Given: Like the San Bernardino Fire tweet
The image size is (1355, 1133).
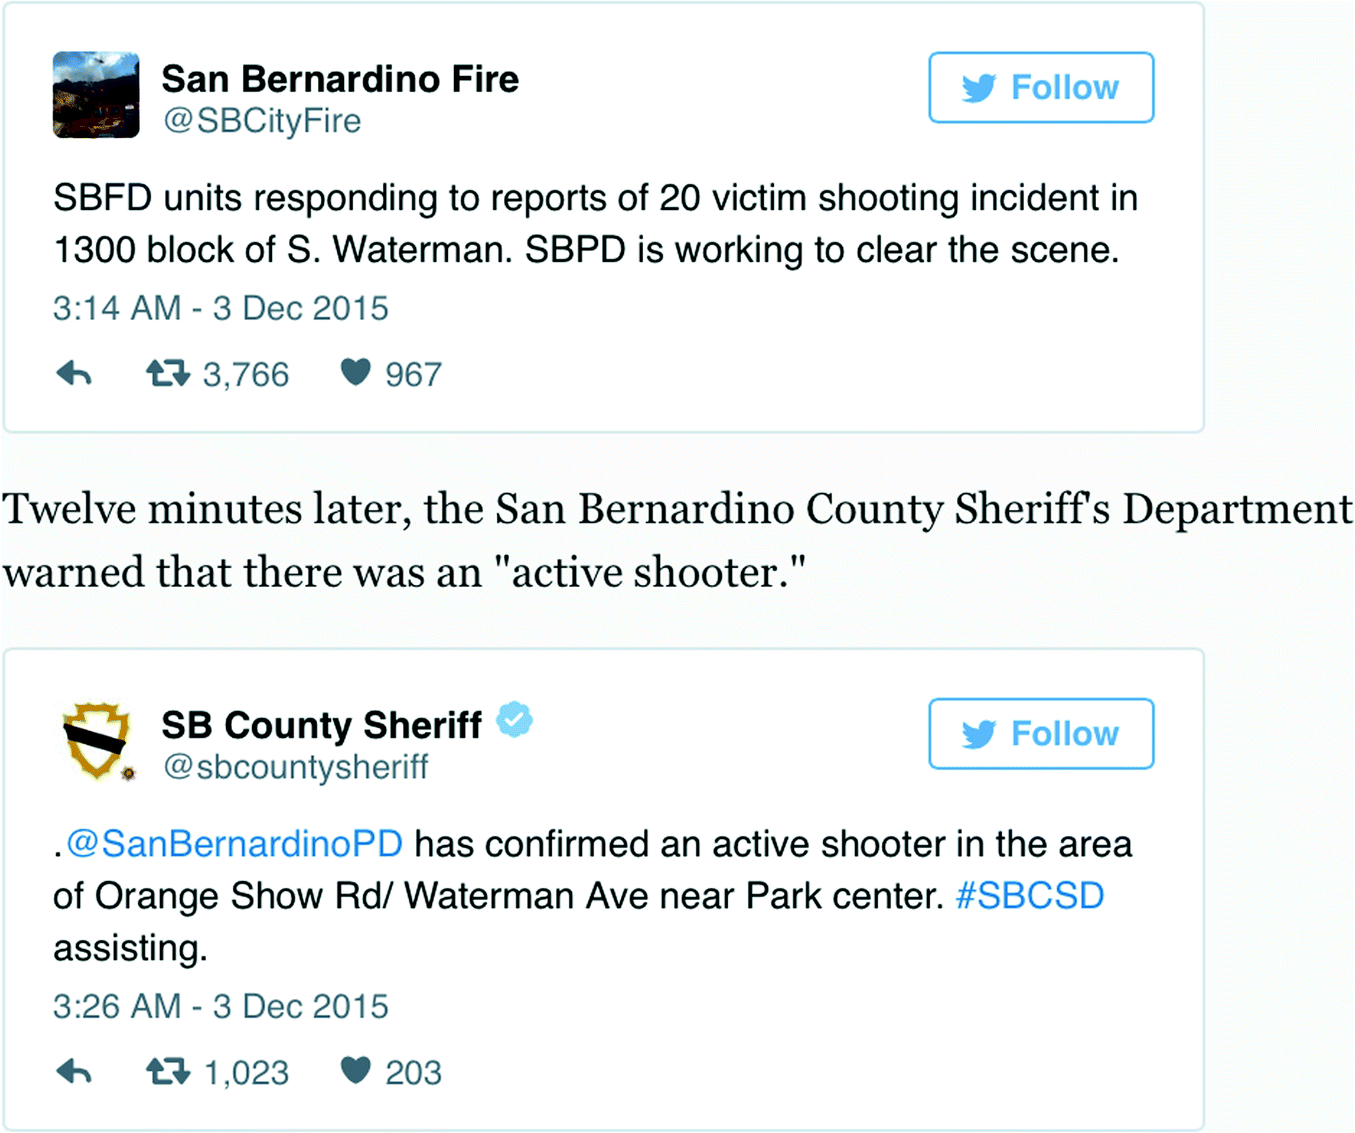Looking at the screenshot, I should click(x=356, y=373).
